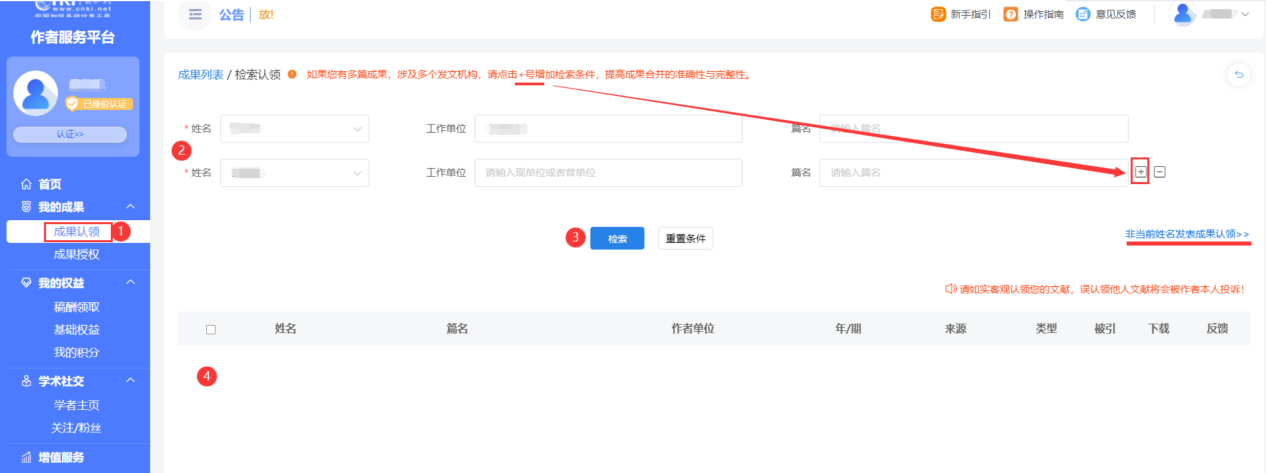Viewport: 1266px width, 473px height.
Task: Click the 成果列表 breadcrumb link
Action: [x=200, y=75]
